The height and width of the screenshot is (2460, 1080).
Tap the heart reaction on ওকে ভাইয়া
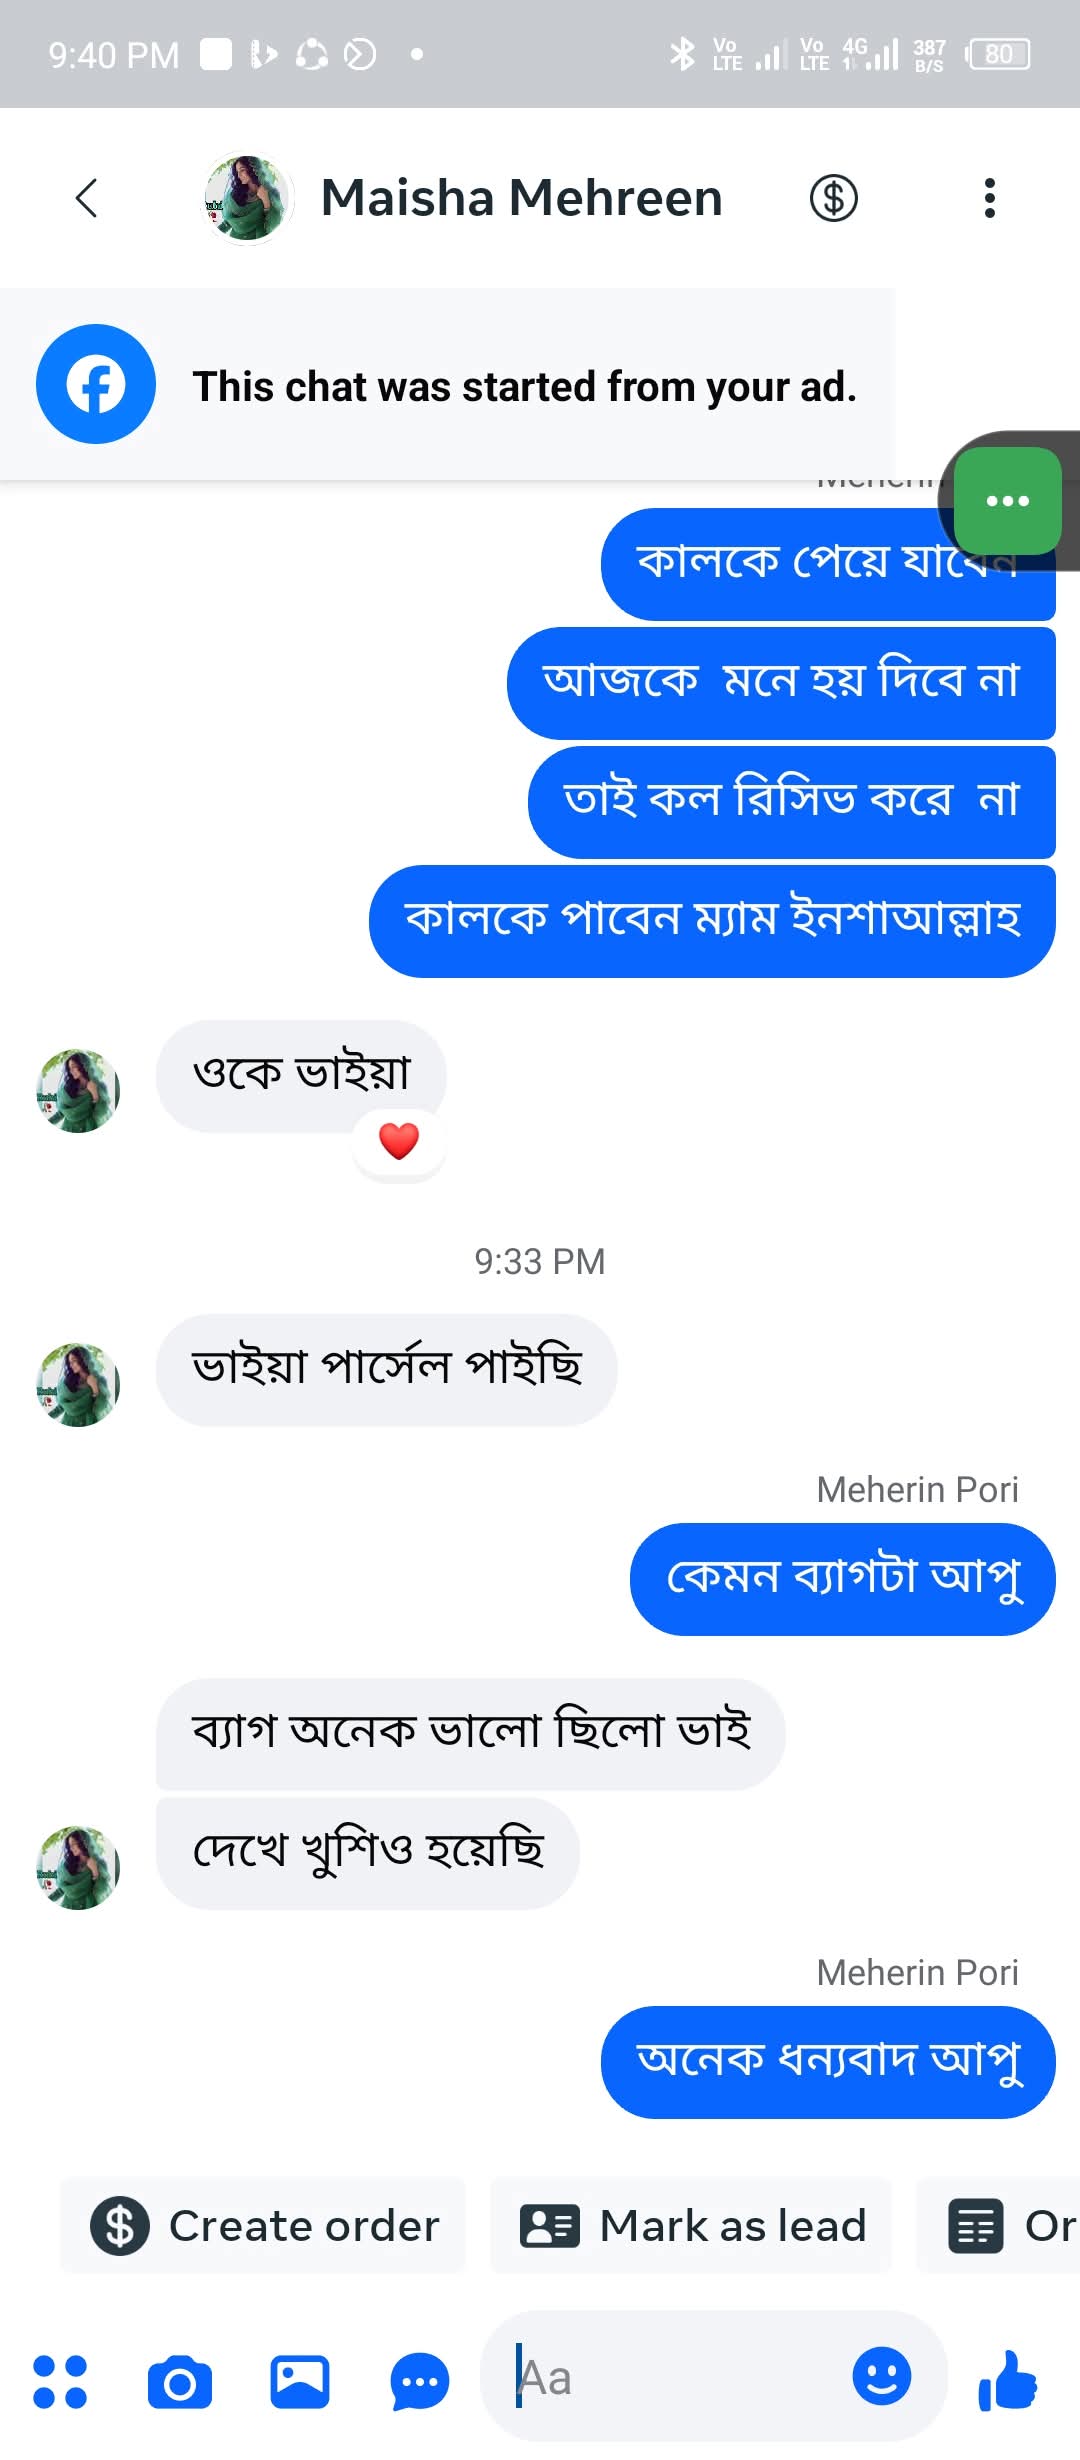pyautogui.click(x=399, y=1141)
